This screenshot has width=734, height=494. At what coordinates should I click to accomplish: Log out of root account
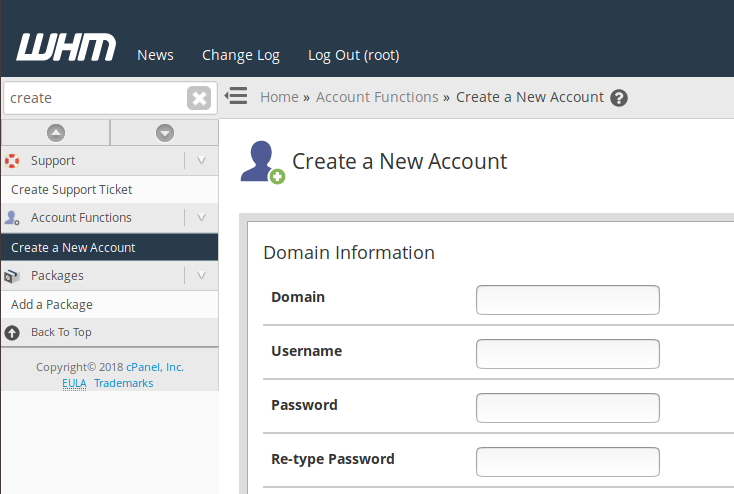[x=353, y=55]
